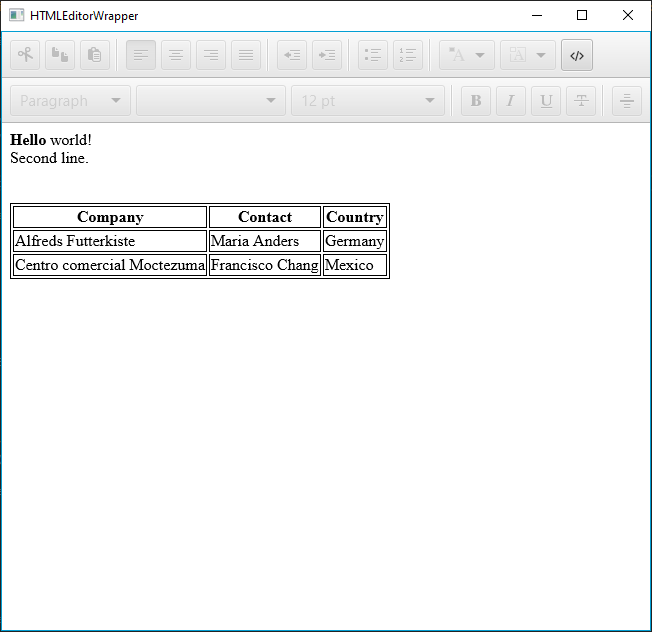This screenshot has width=652, height=632.
Task: Click the Indent (increase indent) icon
Action: click(x=327, y=55)
